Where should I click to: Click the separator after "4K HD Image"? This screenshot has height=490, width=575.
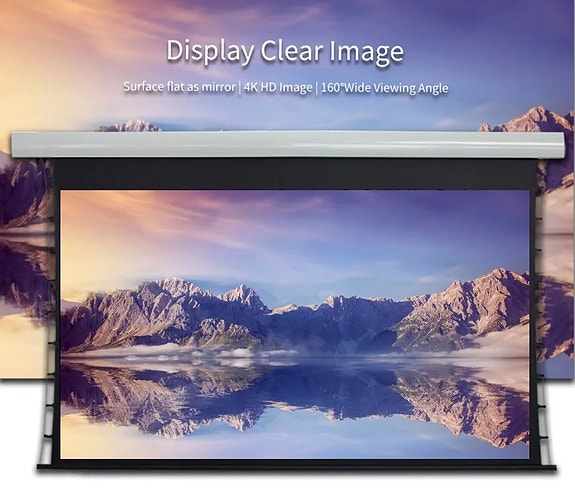[316, 88]
